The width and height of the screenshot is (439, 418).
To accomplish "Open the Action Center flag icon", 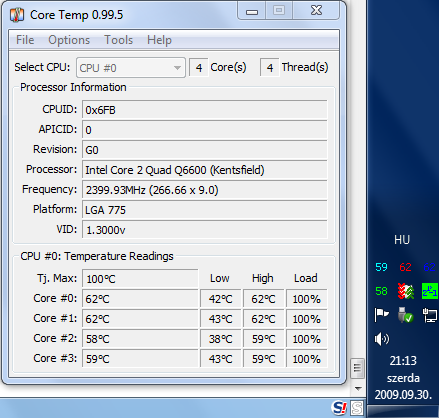I will (381, 315).
